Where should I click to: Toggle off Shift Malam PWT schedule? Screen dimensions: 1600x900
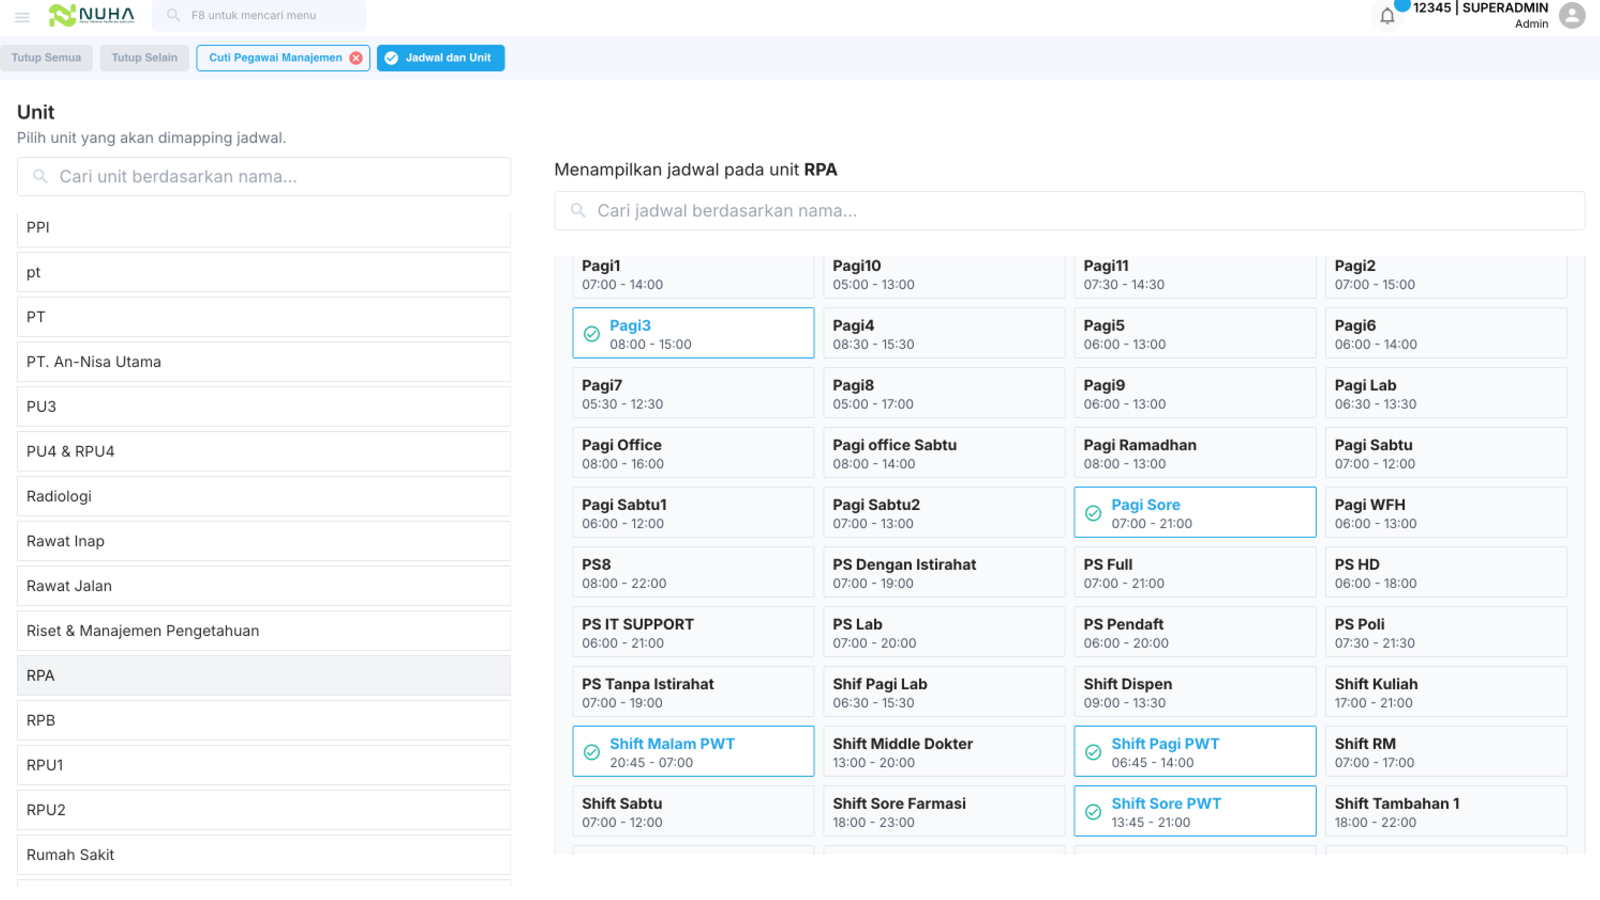(693, 751)
